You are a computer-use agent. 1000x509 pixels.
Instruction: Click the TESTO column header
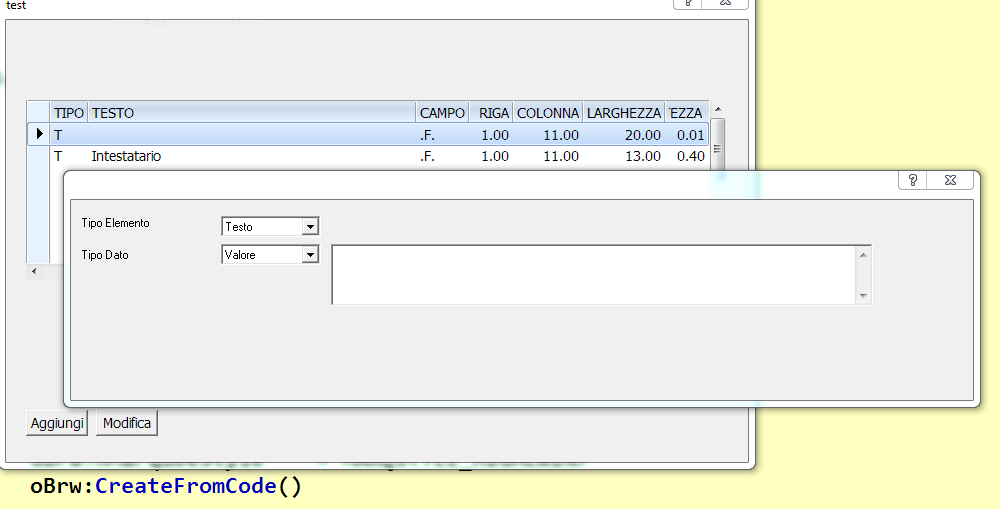252,113
